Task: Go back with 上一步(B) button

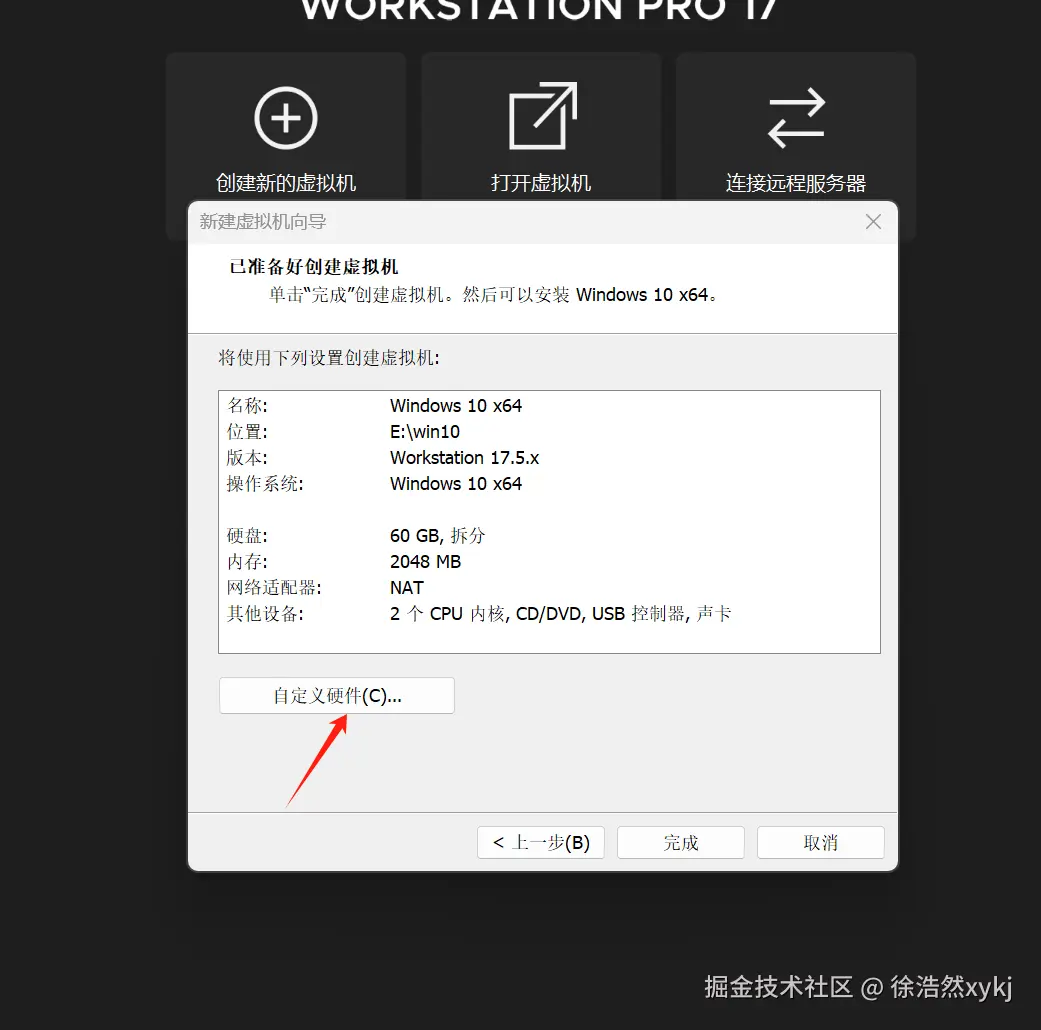Action: click(x=540, y=842)
